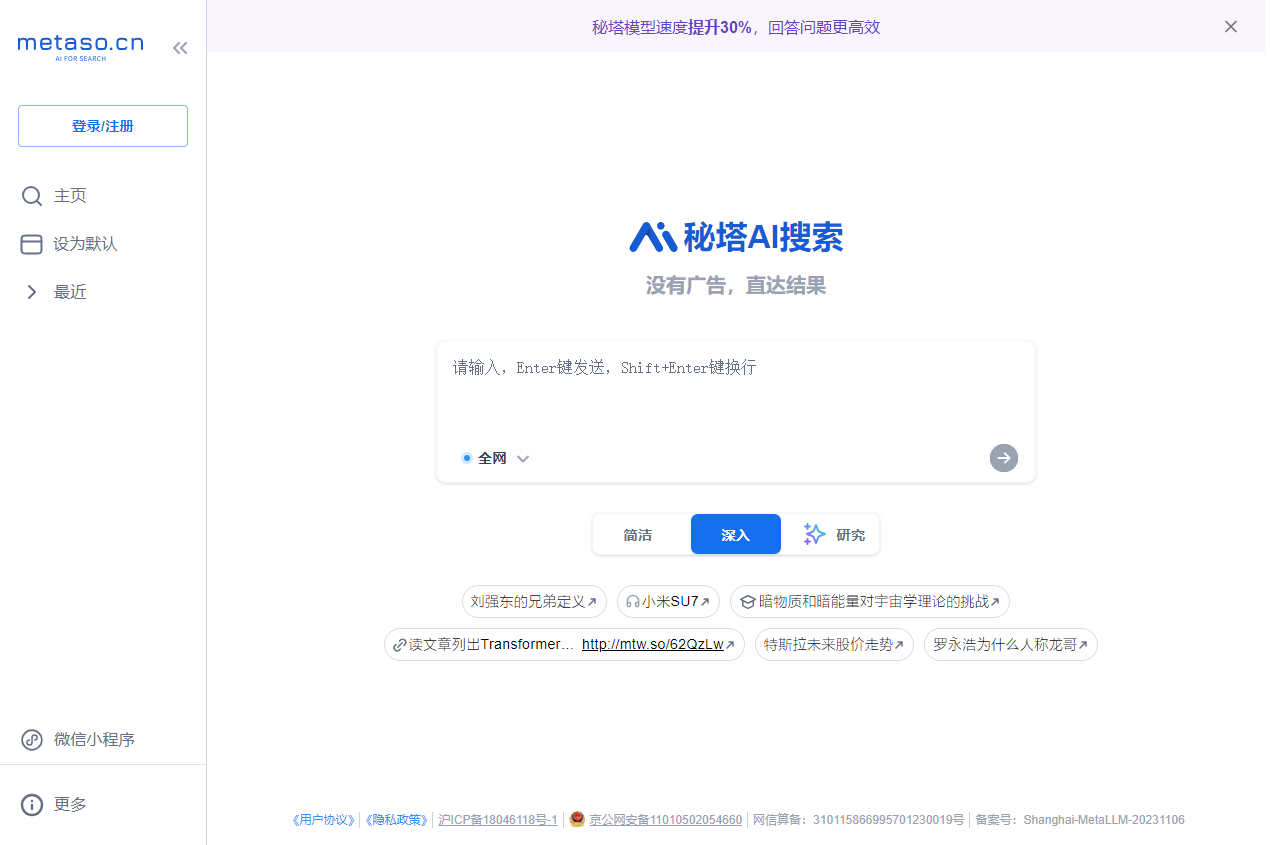Click the info circle icon beside 更多
The height and width of the screenshot is (845, 1270).
click(x=32, y=804)
